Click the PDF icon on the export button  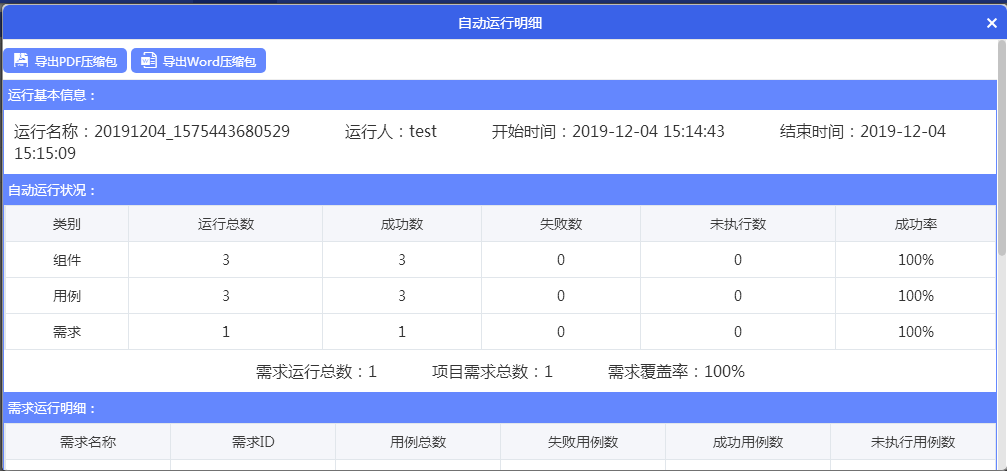tap(21, 61)
